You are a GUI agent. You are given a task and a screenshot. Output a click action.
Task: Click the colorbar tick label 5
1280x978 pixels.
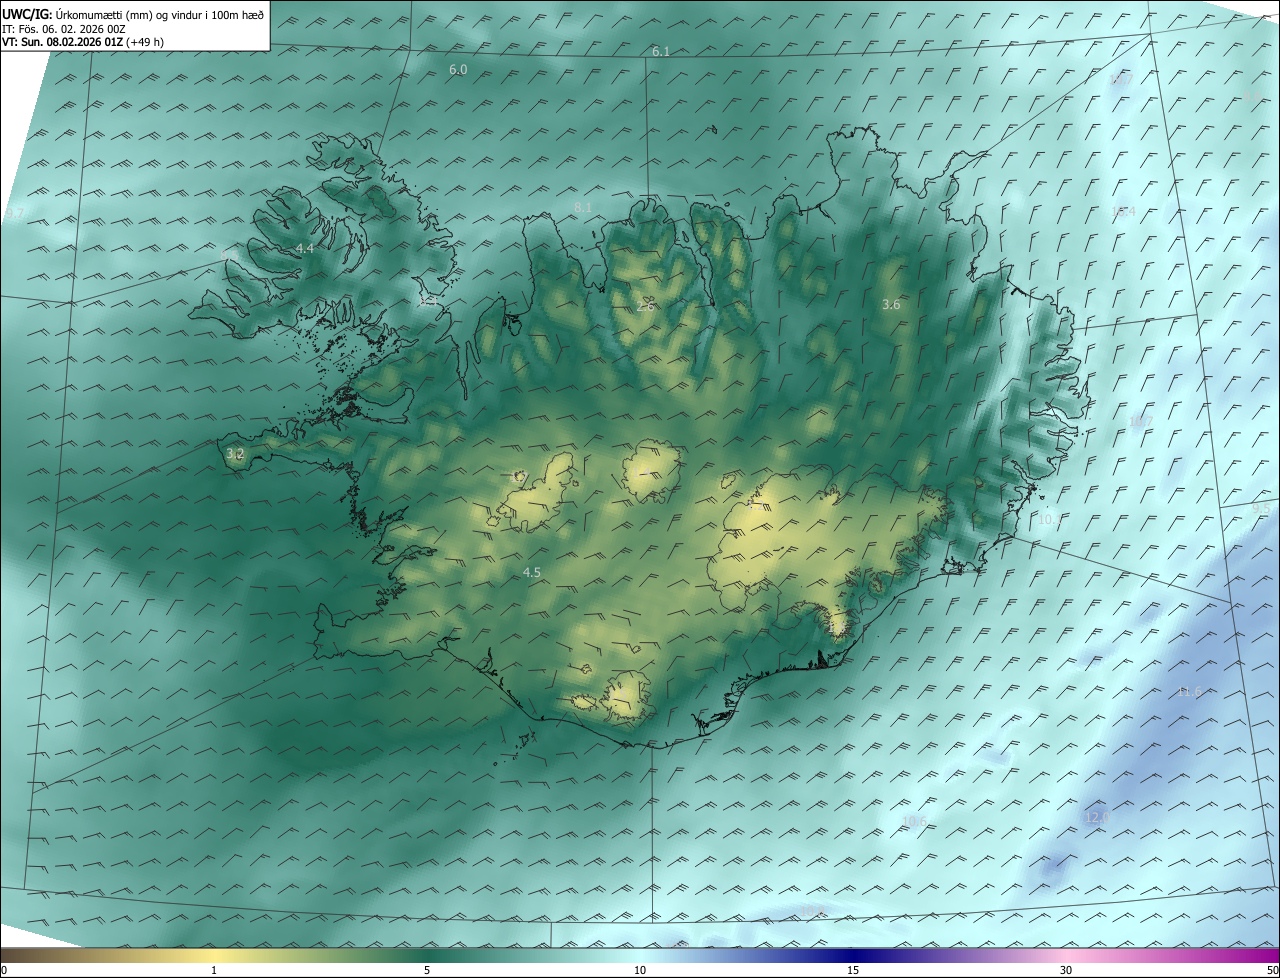[427, 970]
